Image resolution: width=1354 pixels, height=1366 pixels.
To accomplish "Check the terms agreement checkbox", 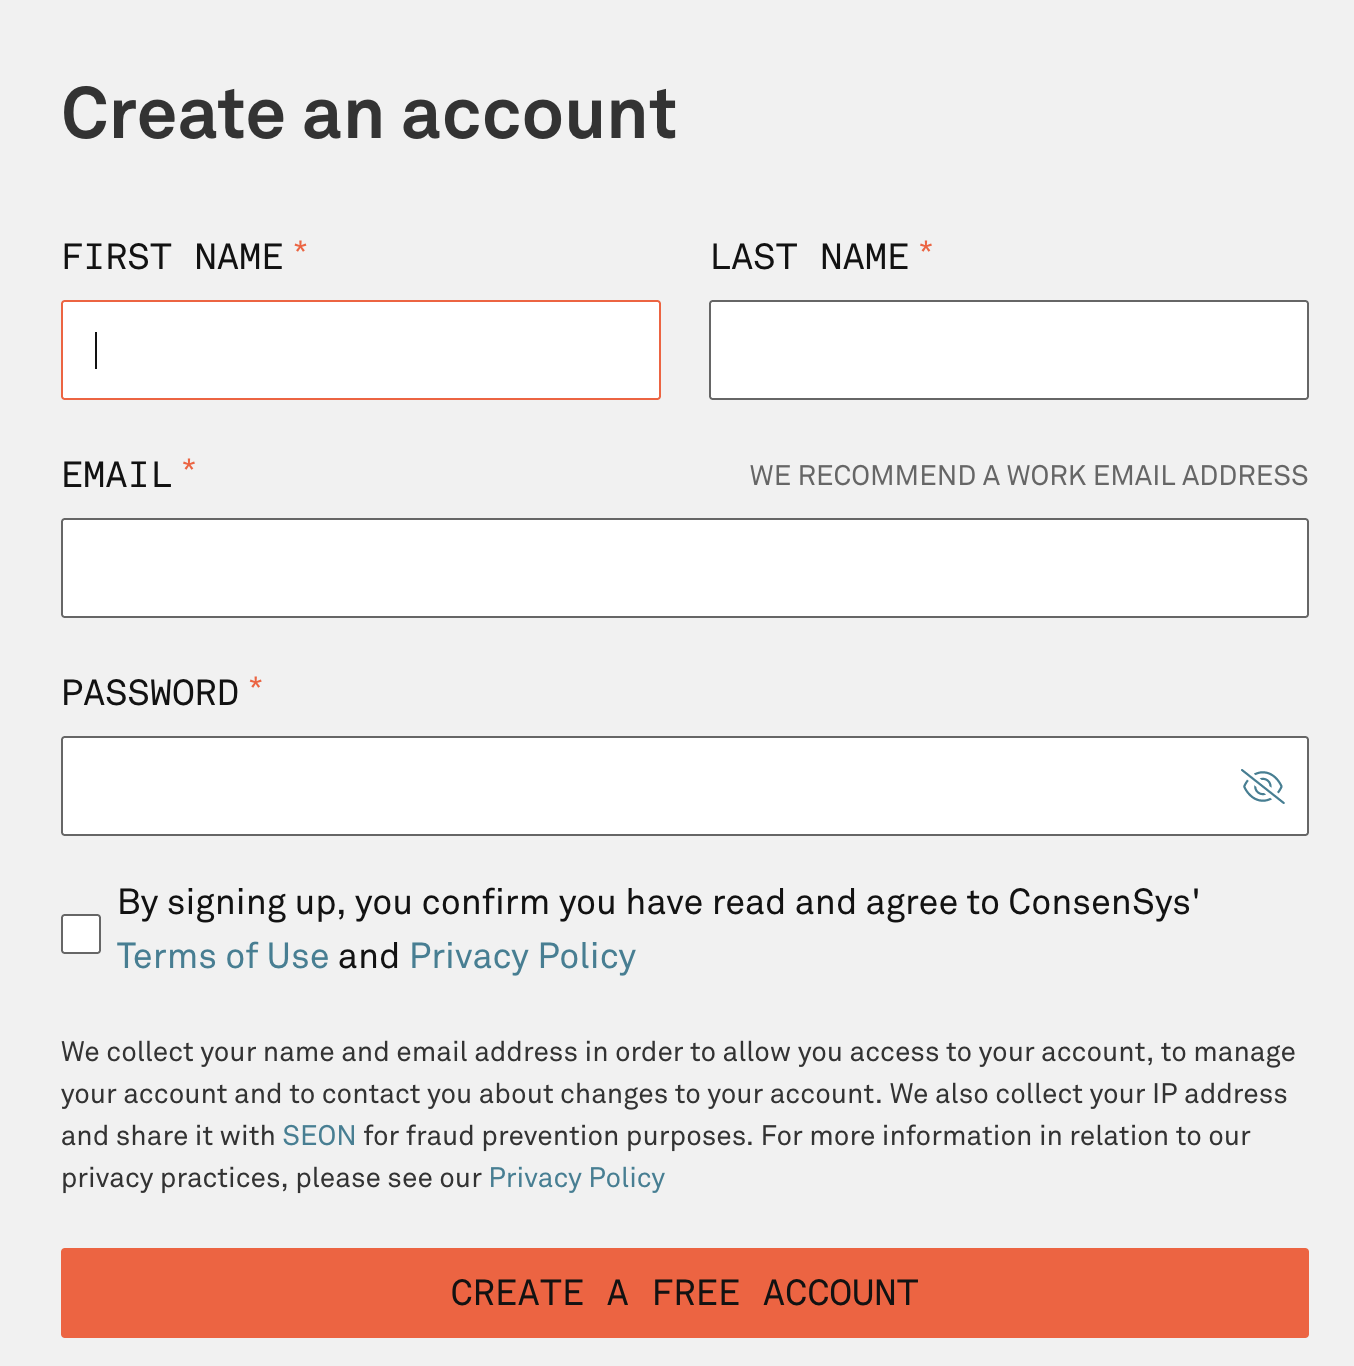I will pos(81,934).
